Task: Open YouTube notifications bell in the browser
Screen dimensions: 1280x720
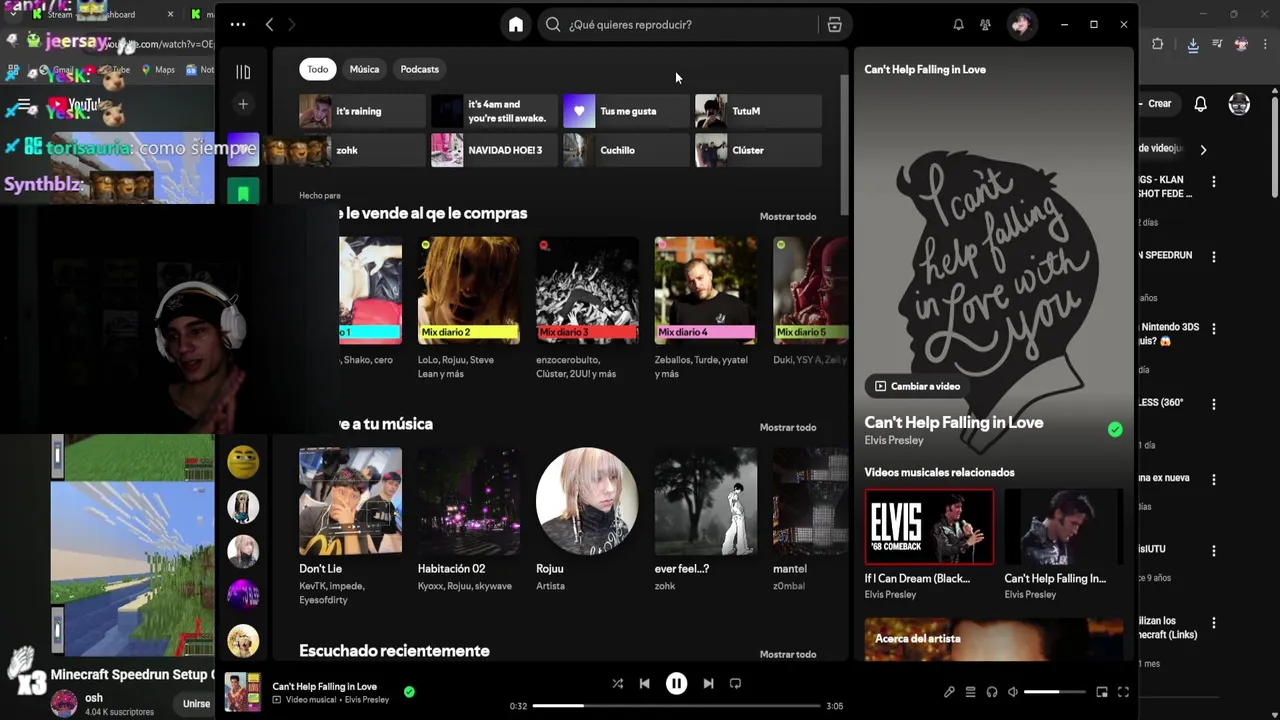Action: (x=1201, y=104)
